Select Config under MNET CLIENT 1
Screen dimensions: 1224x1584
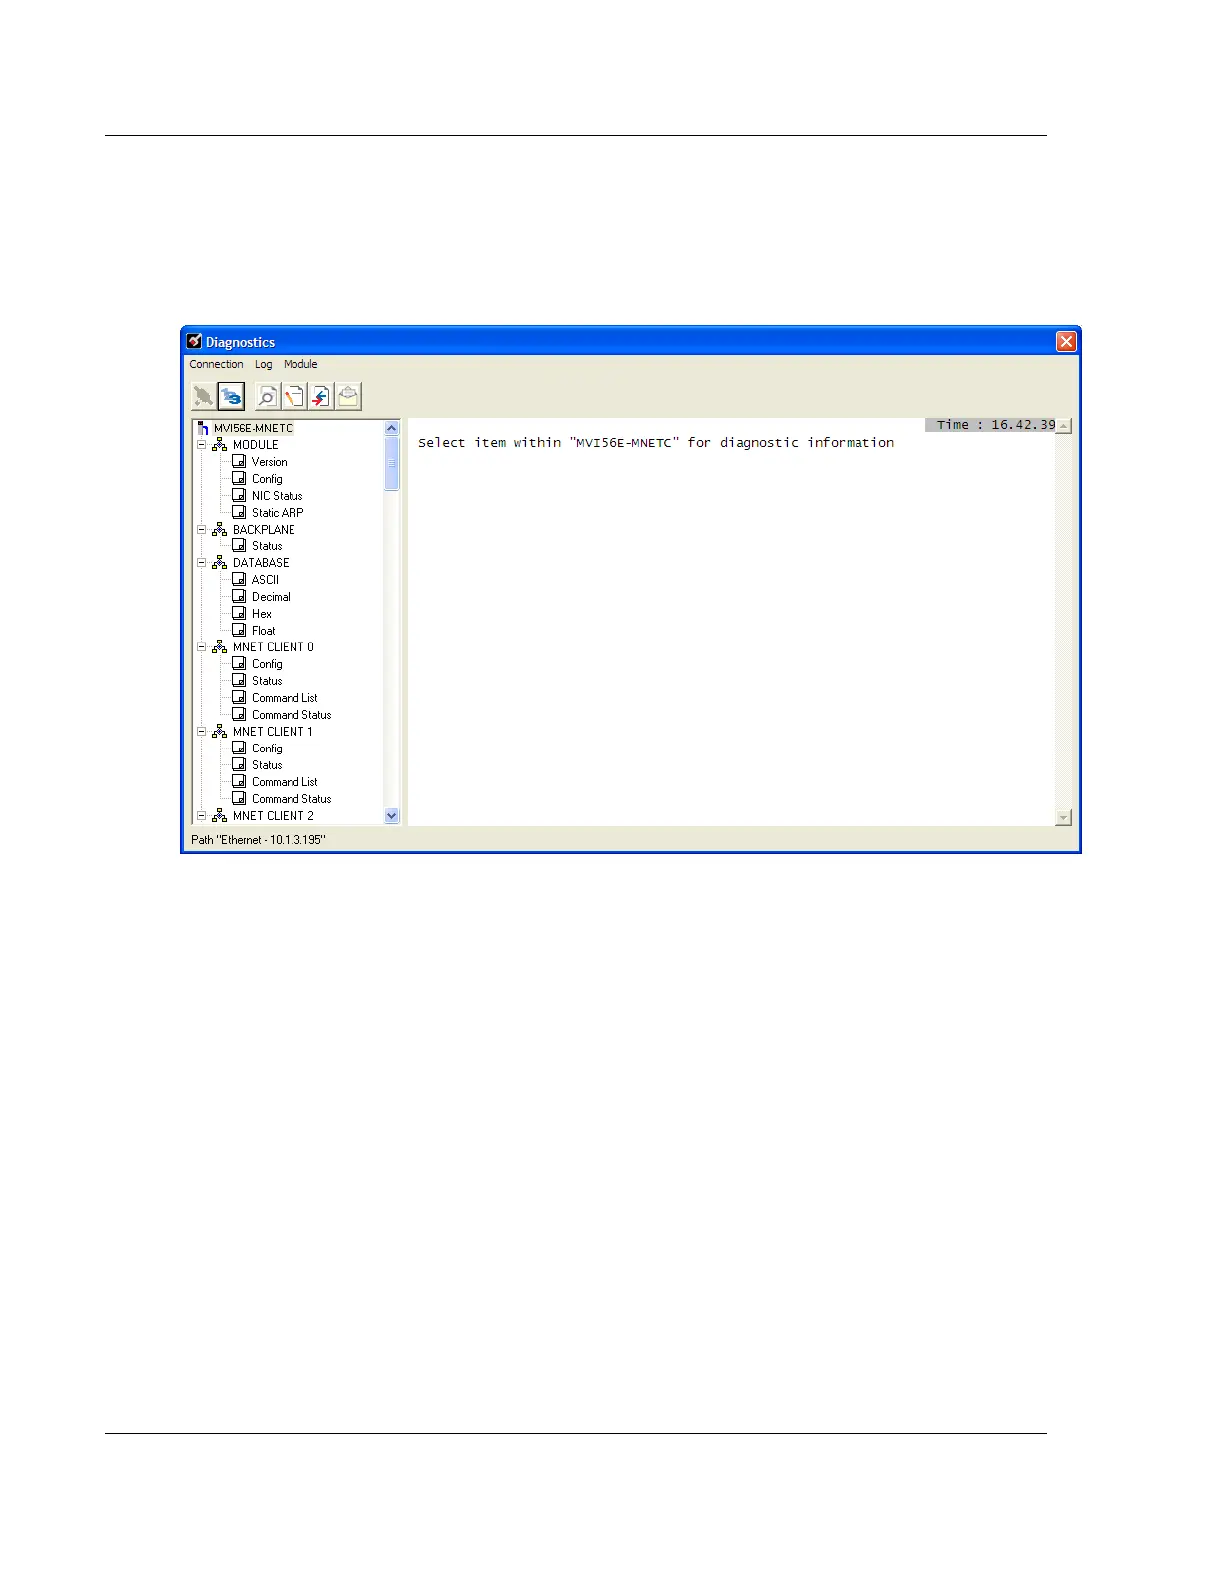pyautogui.click(x=267, y=748)
